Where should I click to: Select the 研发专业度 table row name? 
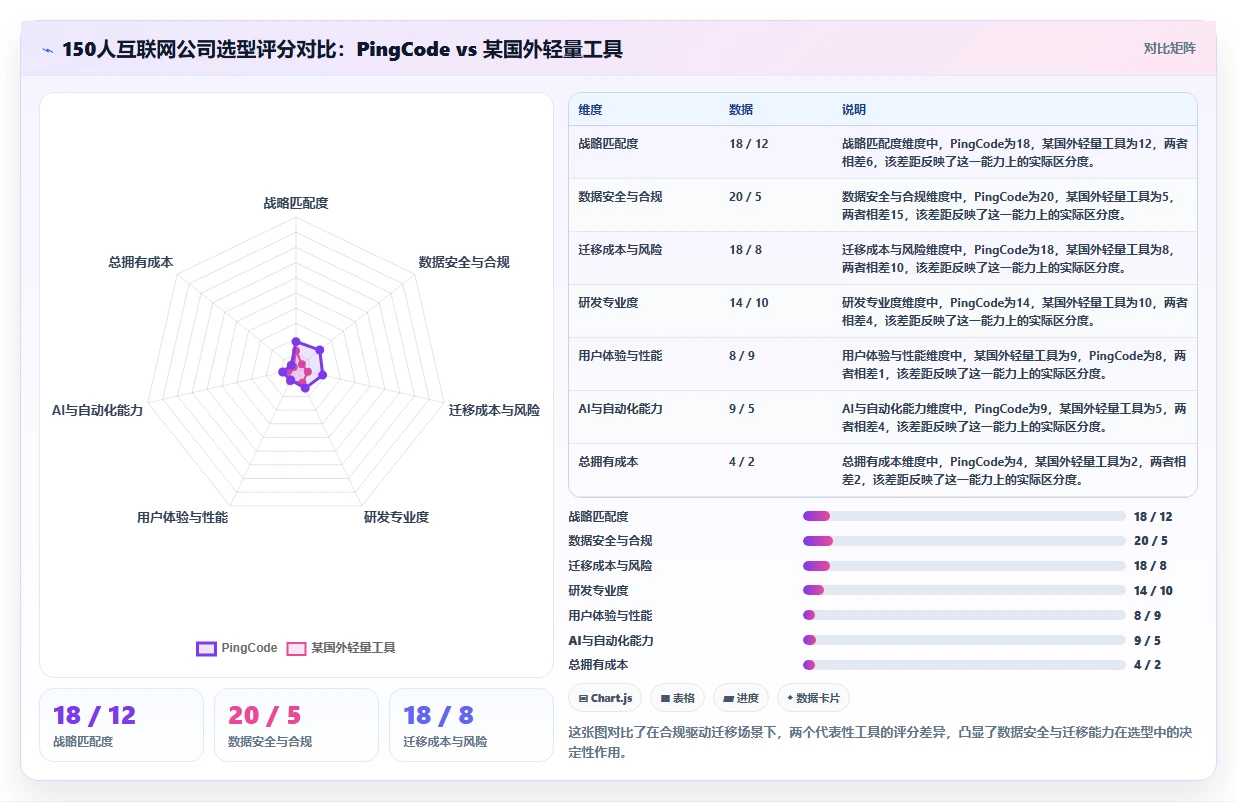click(608, 303)
